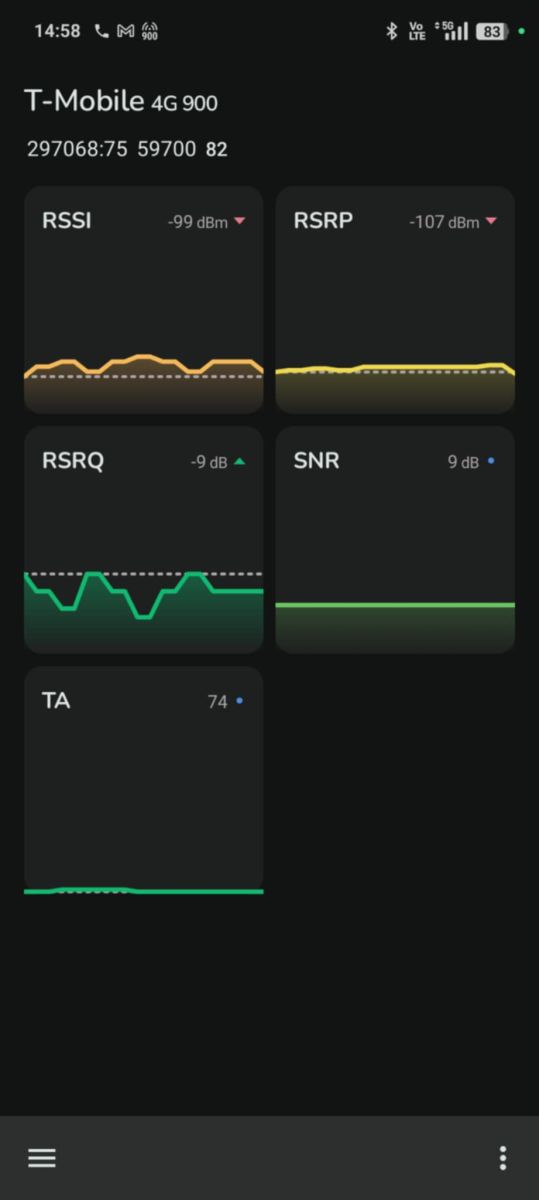Image resolution: width=539 pixels, height=1200 pixels.
Task: Tap the green up-arrow next to RSRQ
Action: [238, 461]
